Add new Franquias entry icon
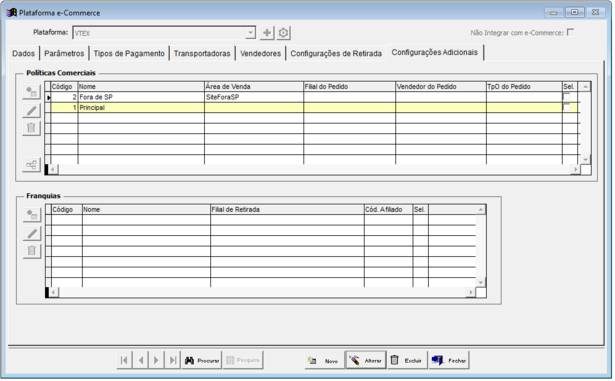The image size is (615, 381). (31, 215)
